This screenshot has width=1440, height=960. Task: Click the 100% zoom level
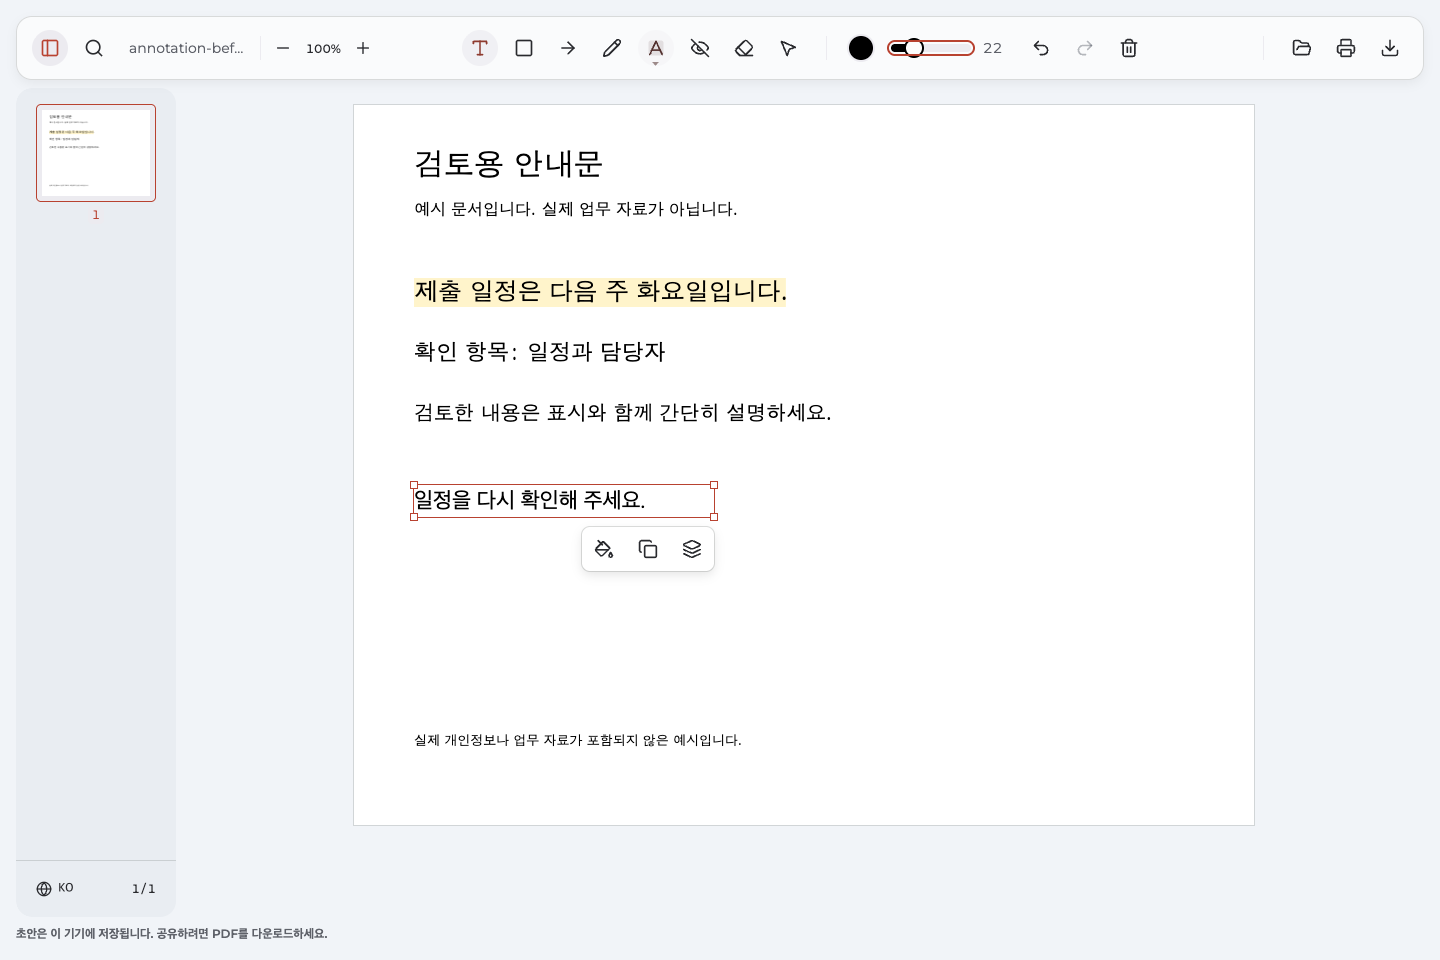(x=323, y=48)
